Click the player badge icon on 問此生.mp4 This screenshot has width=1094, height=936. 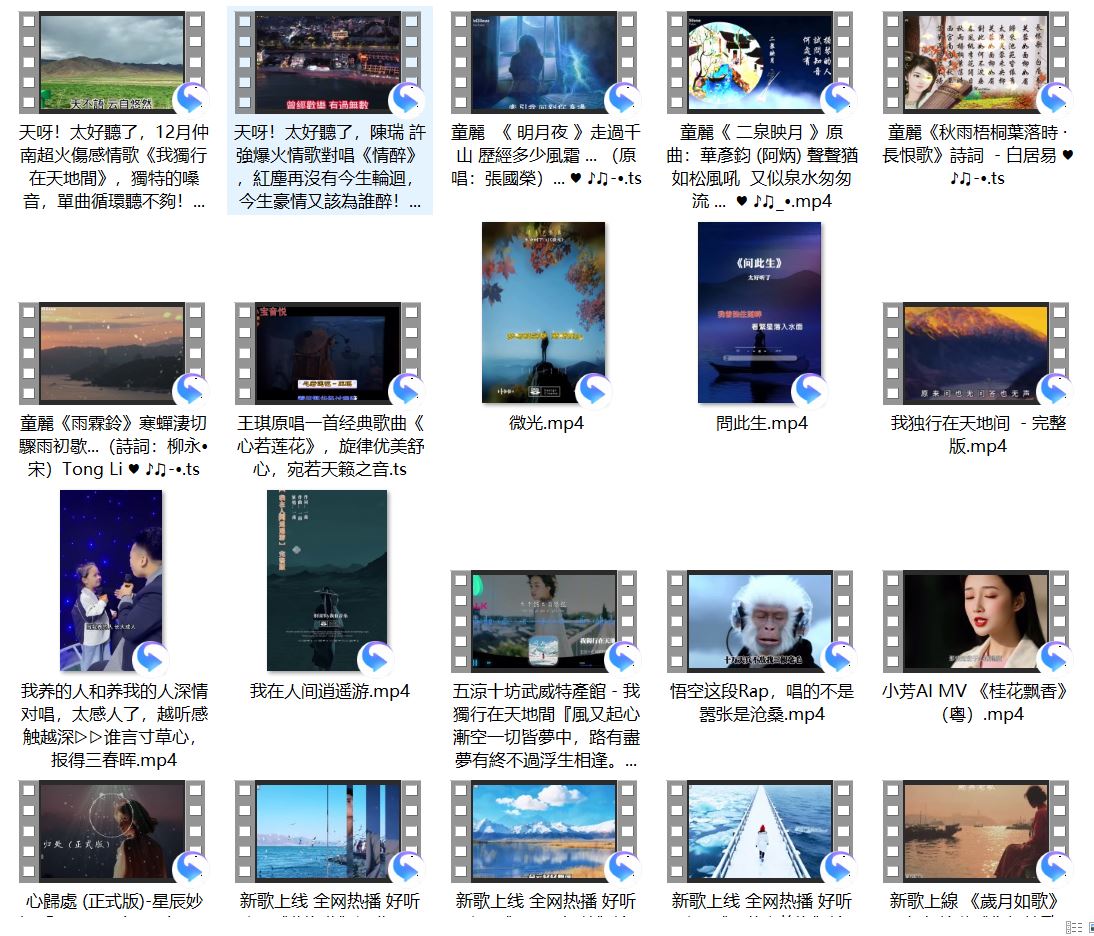coord(810,391)
